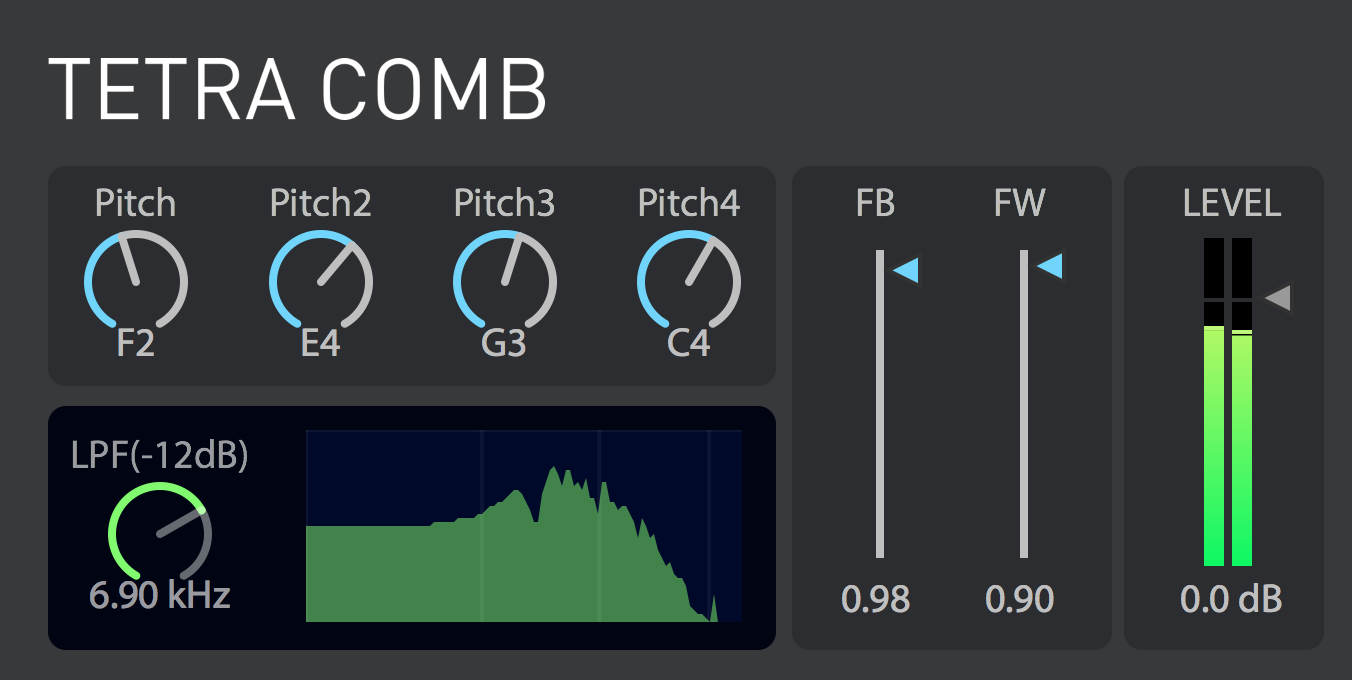This screenshot has width=1352, height=680.
Task: Click the Pitch3 knob set to G3
Action: pos(504,281)
